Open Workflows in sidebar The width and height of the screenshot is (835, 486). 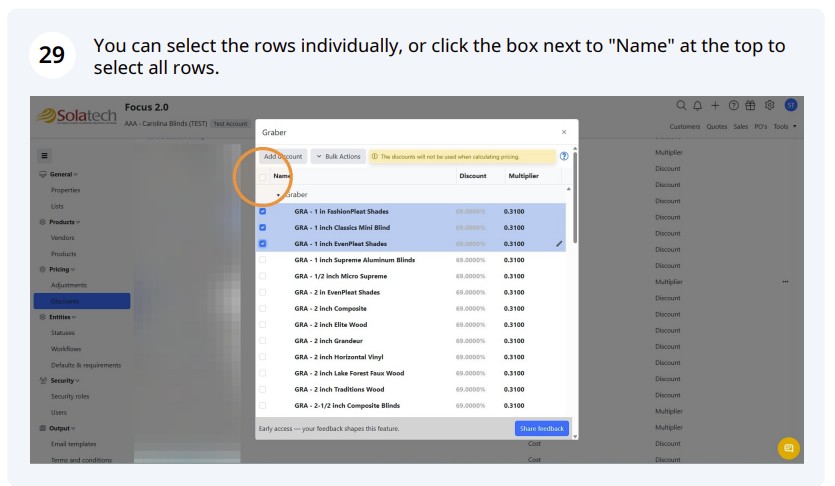(x=66, y=349)
